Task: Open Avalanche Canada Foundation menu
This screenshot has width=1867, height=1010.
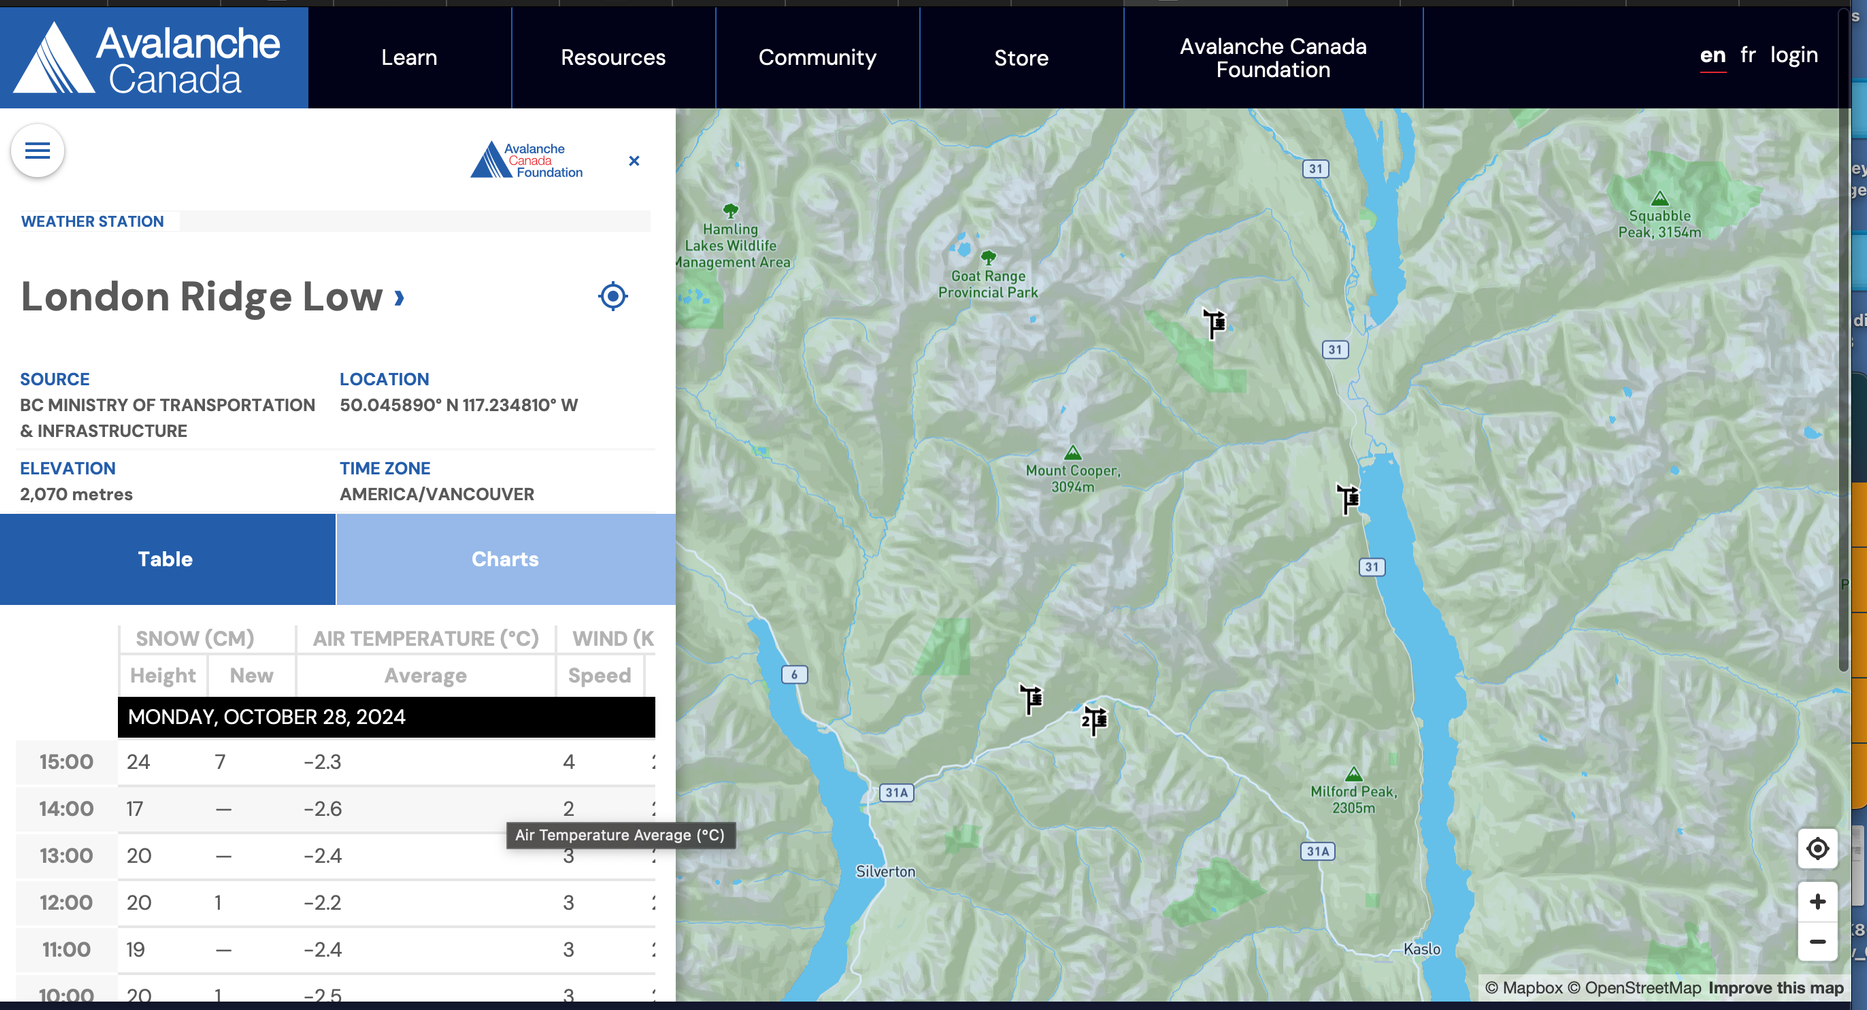Action: tap(1273, 58)
